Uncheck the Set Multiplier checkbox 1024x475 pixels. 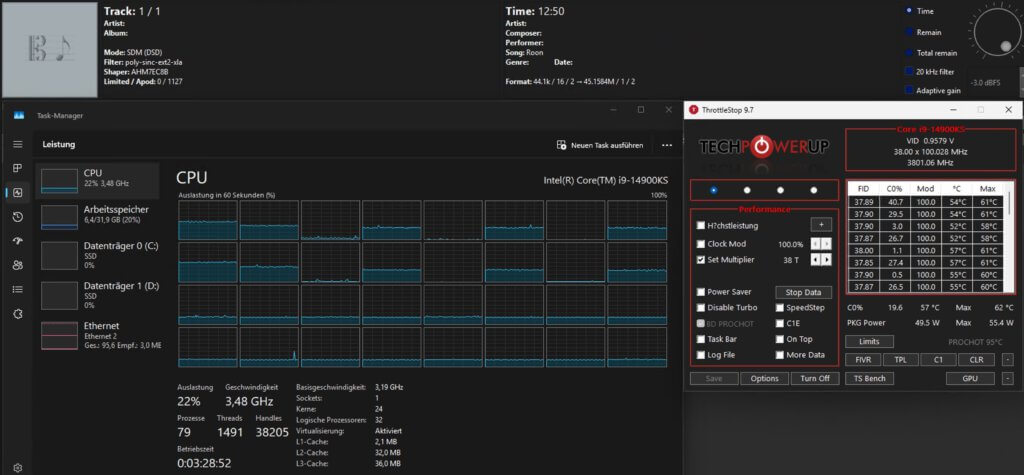coord(701,260)
